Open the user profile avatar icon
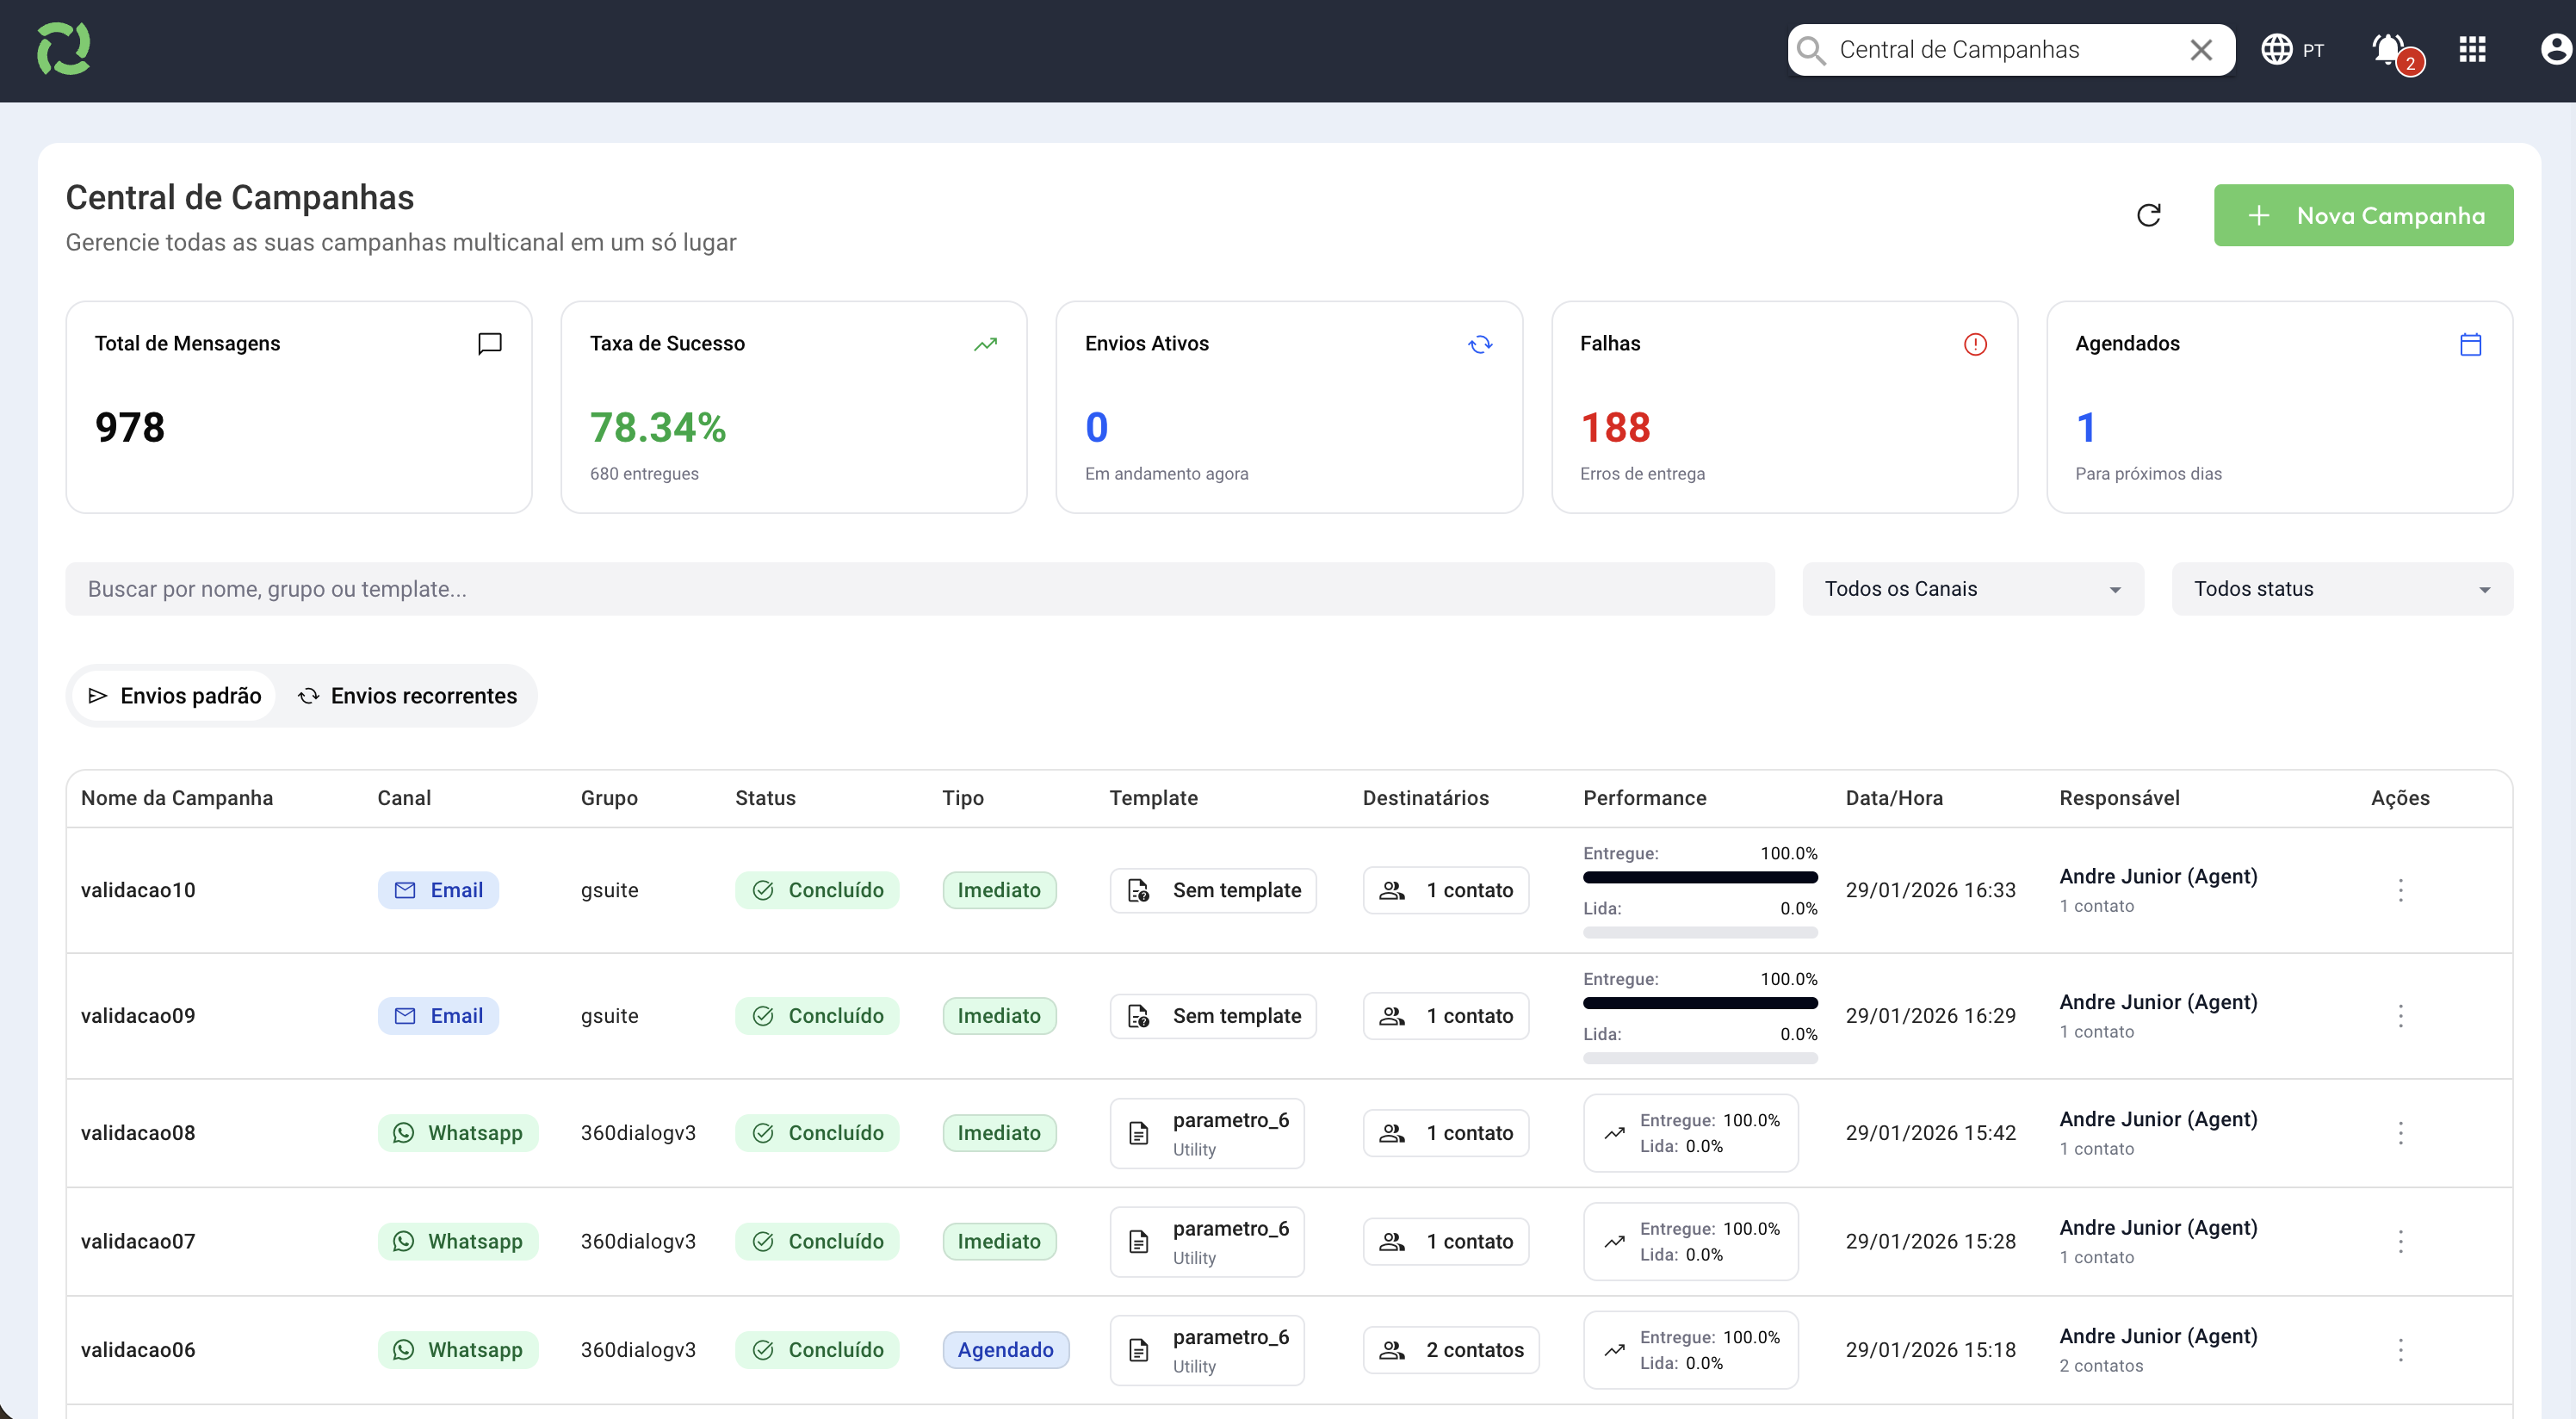 2555,49
